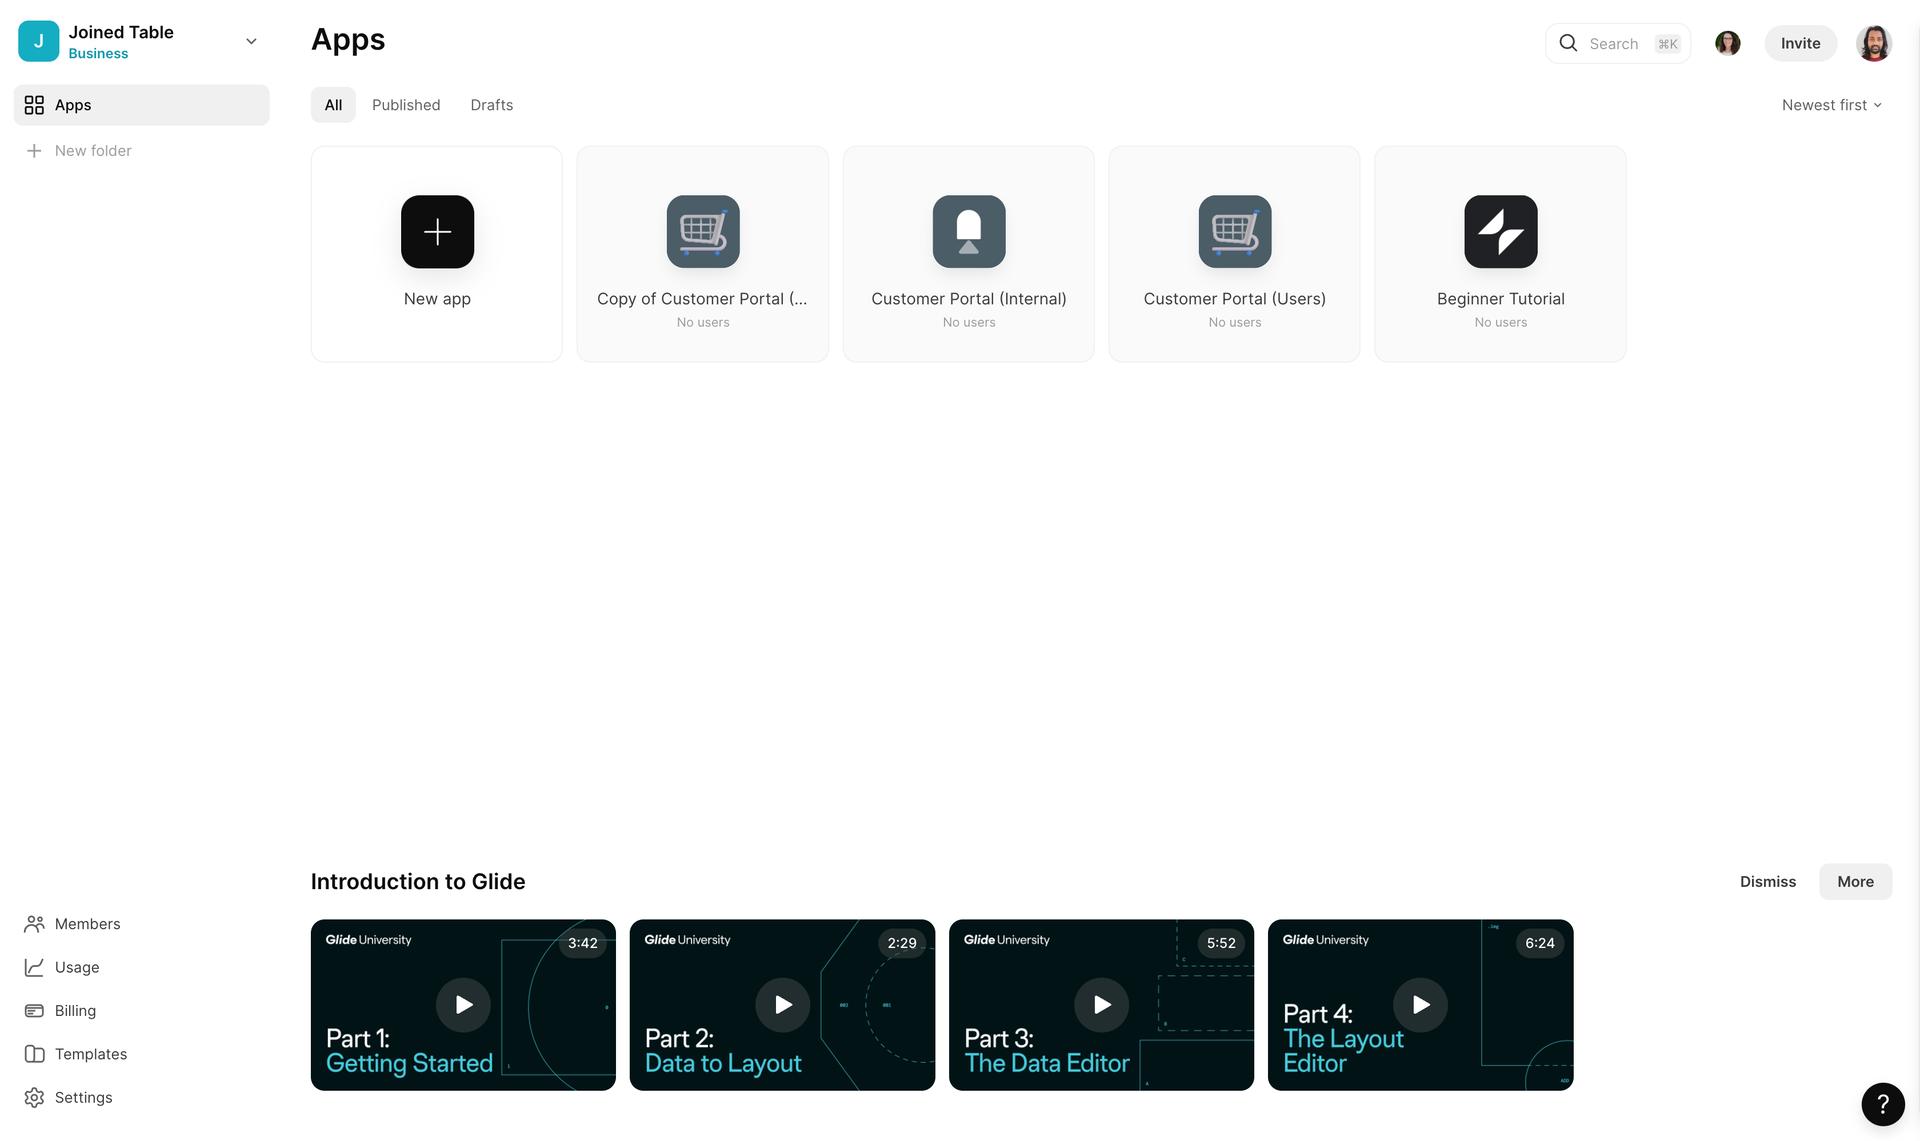This screenshot has height=1141, width=1920.
Task: Open the user profile avatar menu
Action: pos(1873,43)
